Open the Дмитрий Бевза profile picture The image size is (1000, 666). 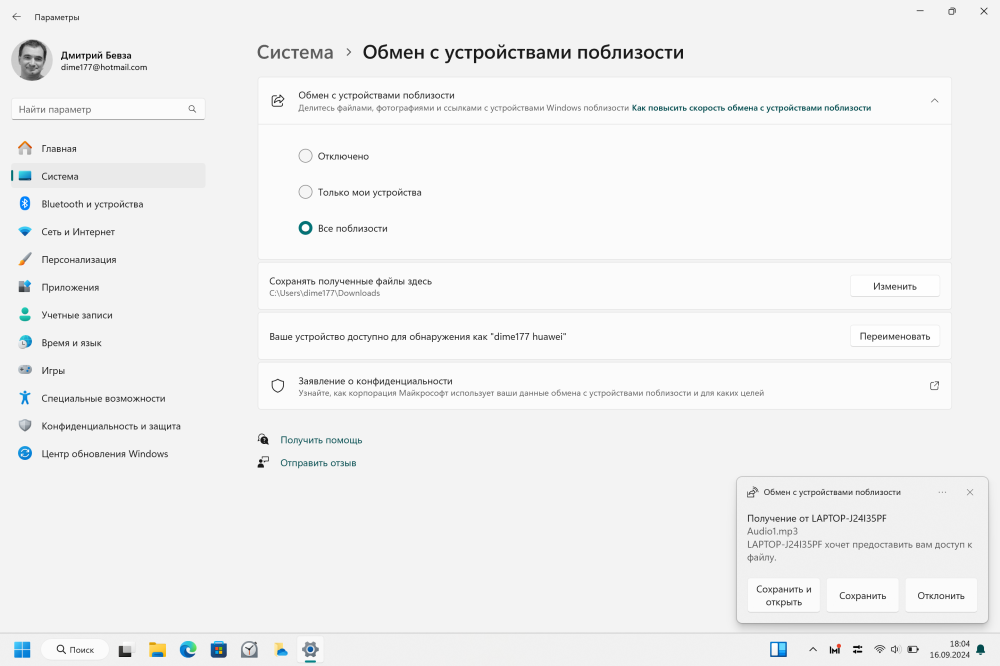click(32, 60)
